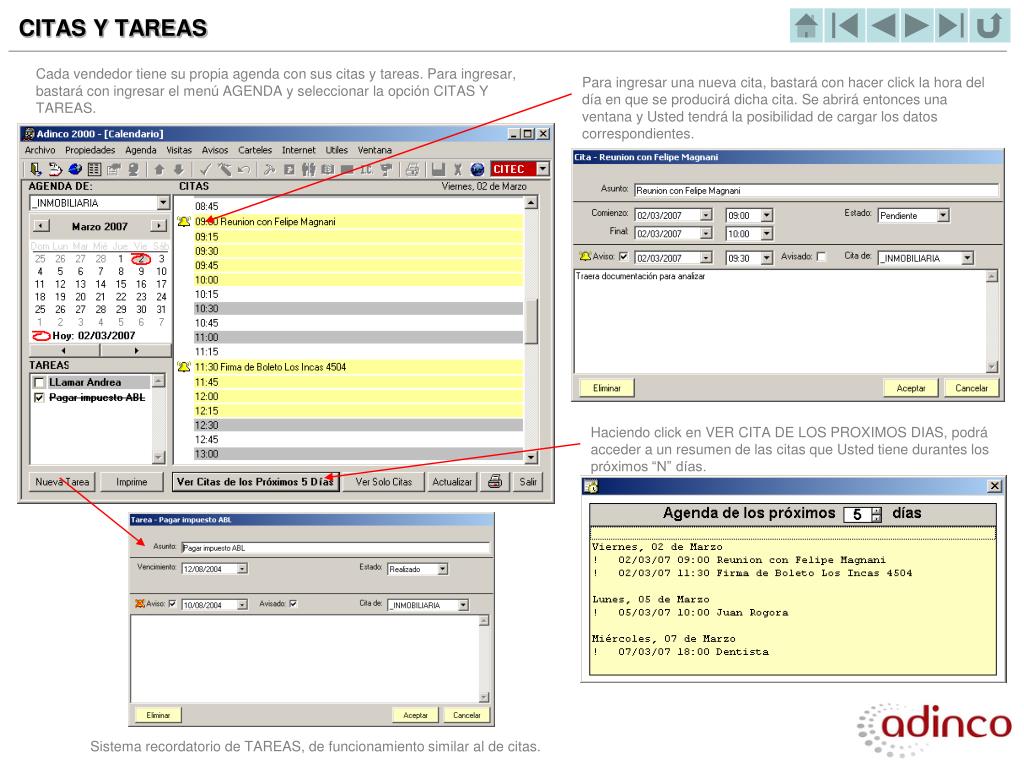Click the table/list toolbar icon
This screenshot has width=1024, height=768.
(x=94, y=170)
